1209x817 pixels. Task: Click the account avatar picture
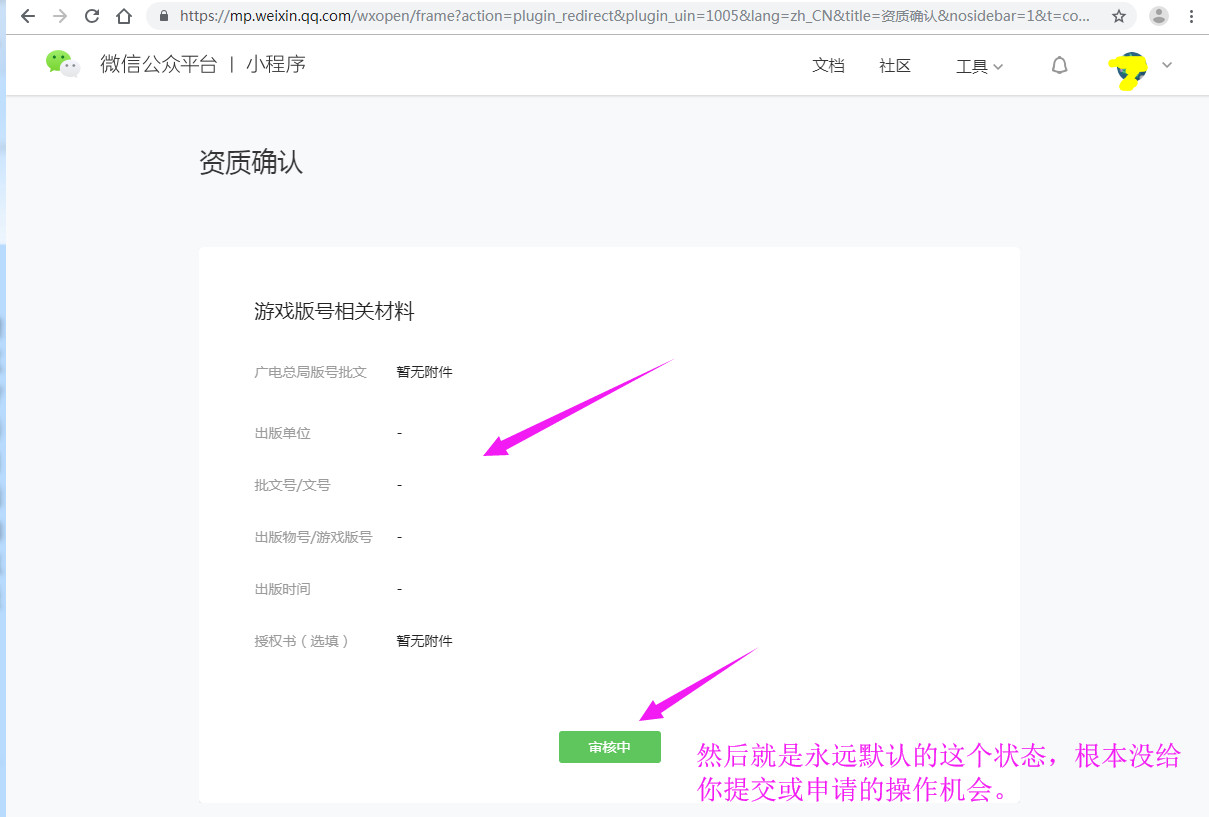(x=1130, y=70)
